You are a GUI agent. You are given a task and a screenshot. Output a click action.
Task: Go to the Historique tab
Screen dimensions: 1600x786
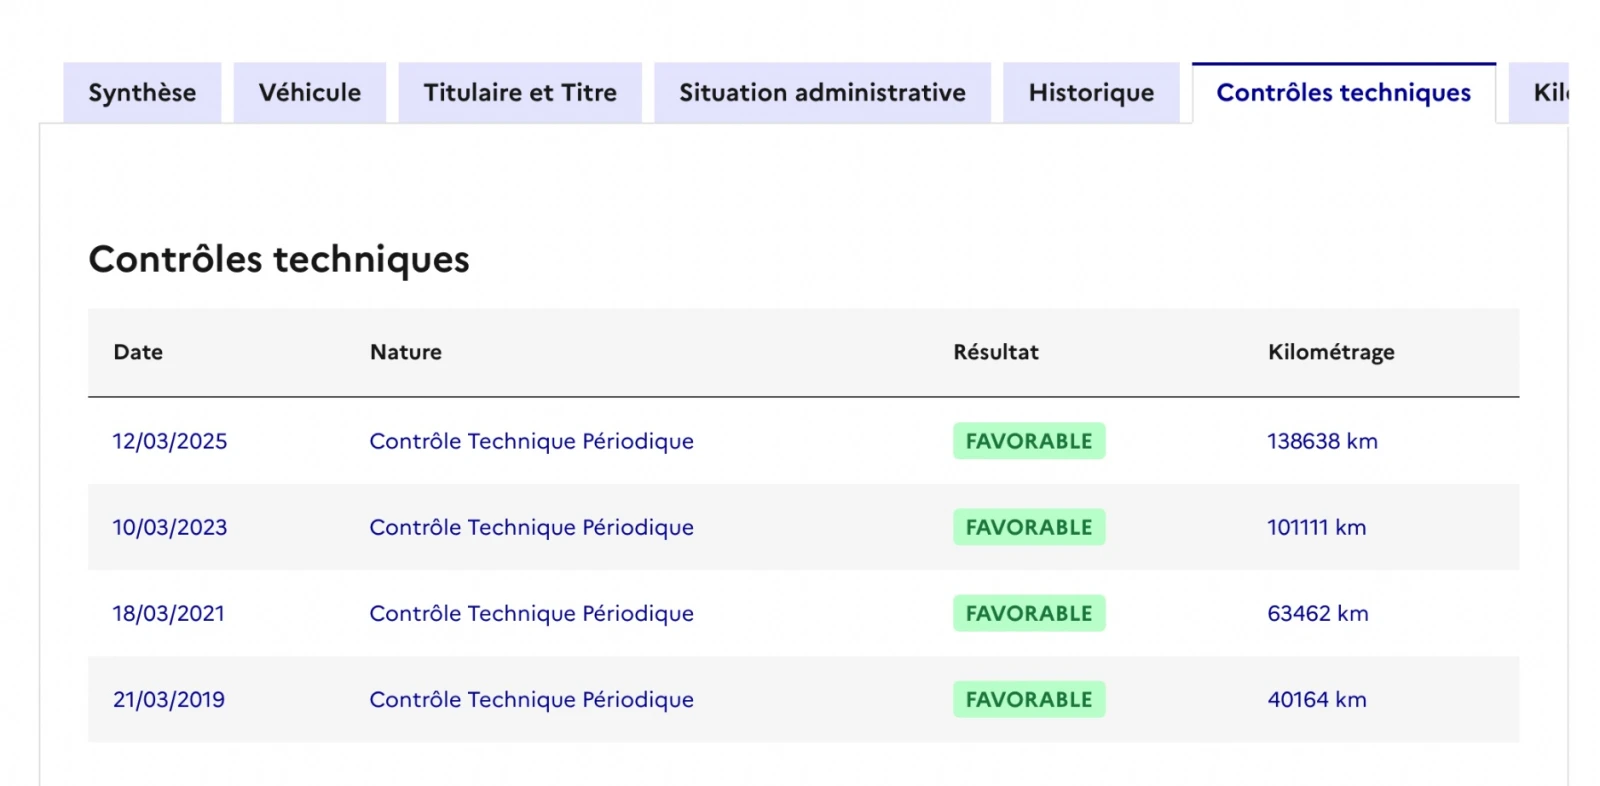tap(1091, 93)
